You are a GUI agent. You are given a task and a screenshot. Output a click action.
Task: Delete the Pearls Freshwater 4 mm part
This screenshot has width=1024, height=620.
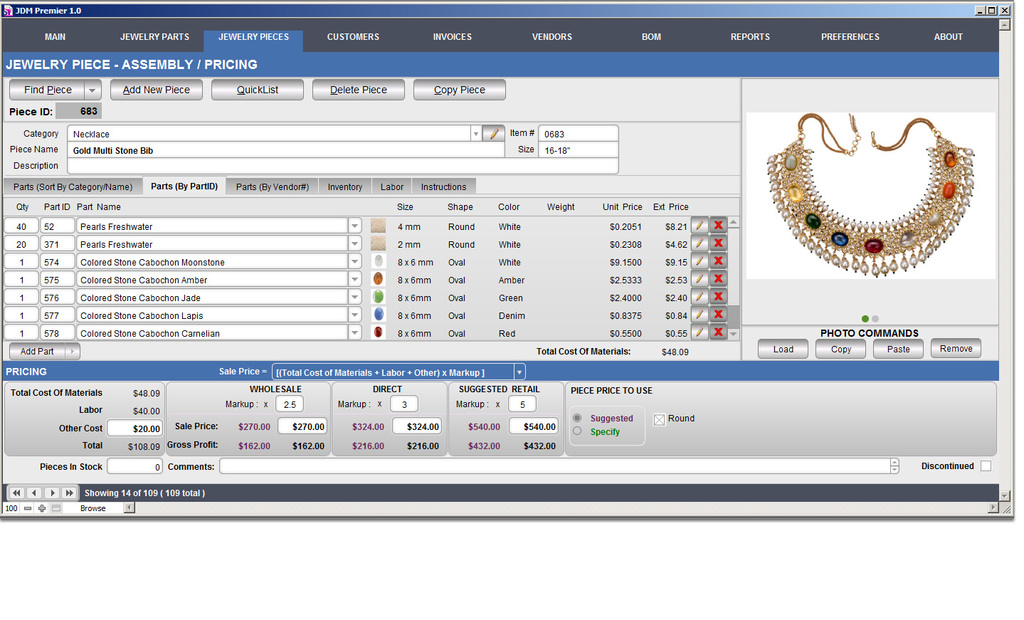718,226
